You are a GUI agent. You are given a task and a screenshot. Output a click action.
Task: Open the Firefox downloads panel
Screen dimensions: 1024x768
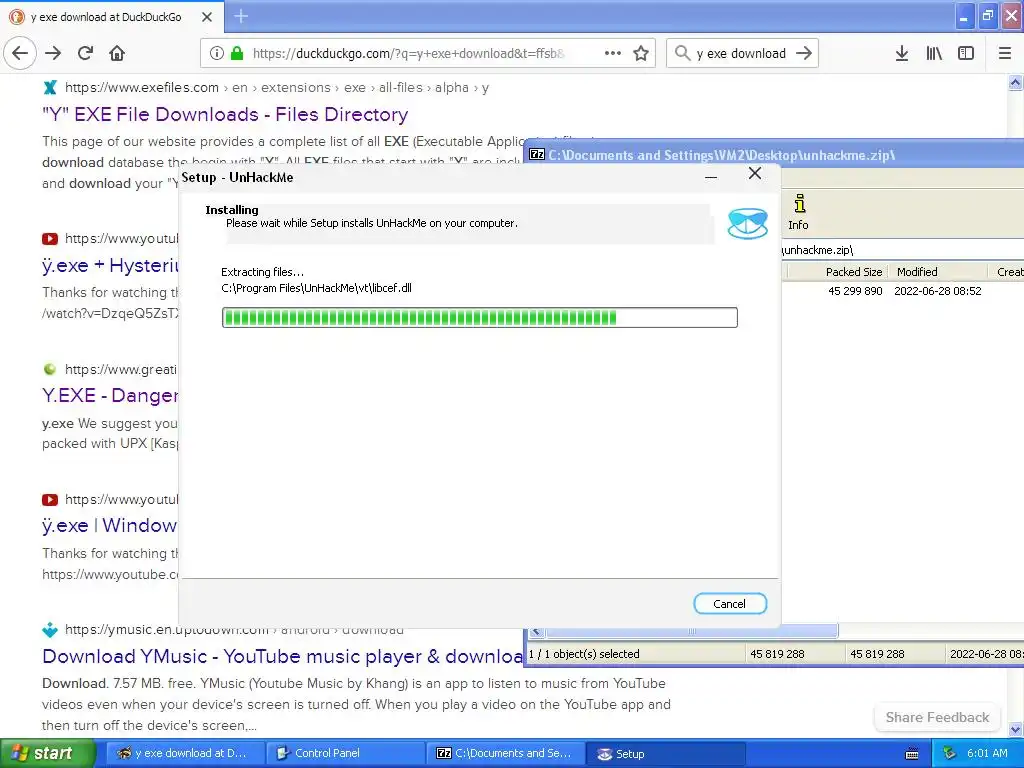point(901,53)
